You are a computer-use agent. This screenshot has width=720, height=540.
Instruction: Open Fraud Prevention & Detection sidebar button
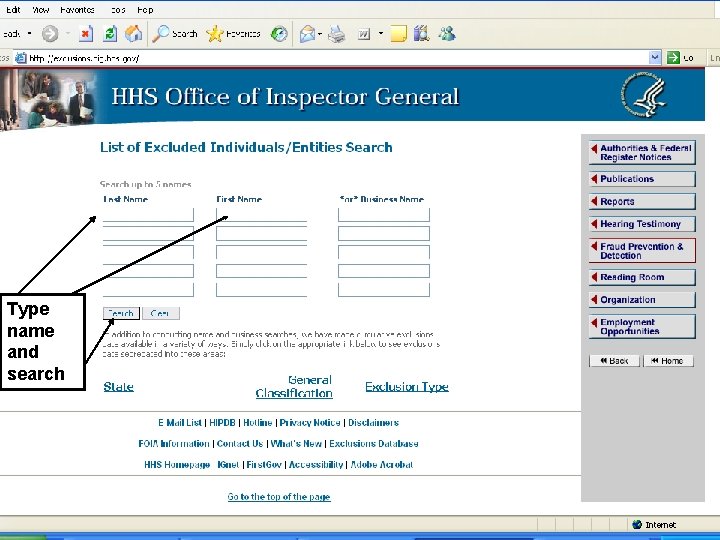pyautogui.click(x=642, y=251)
